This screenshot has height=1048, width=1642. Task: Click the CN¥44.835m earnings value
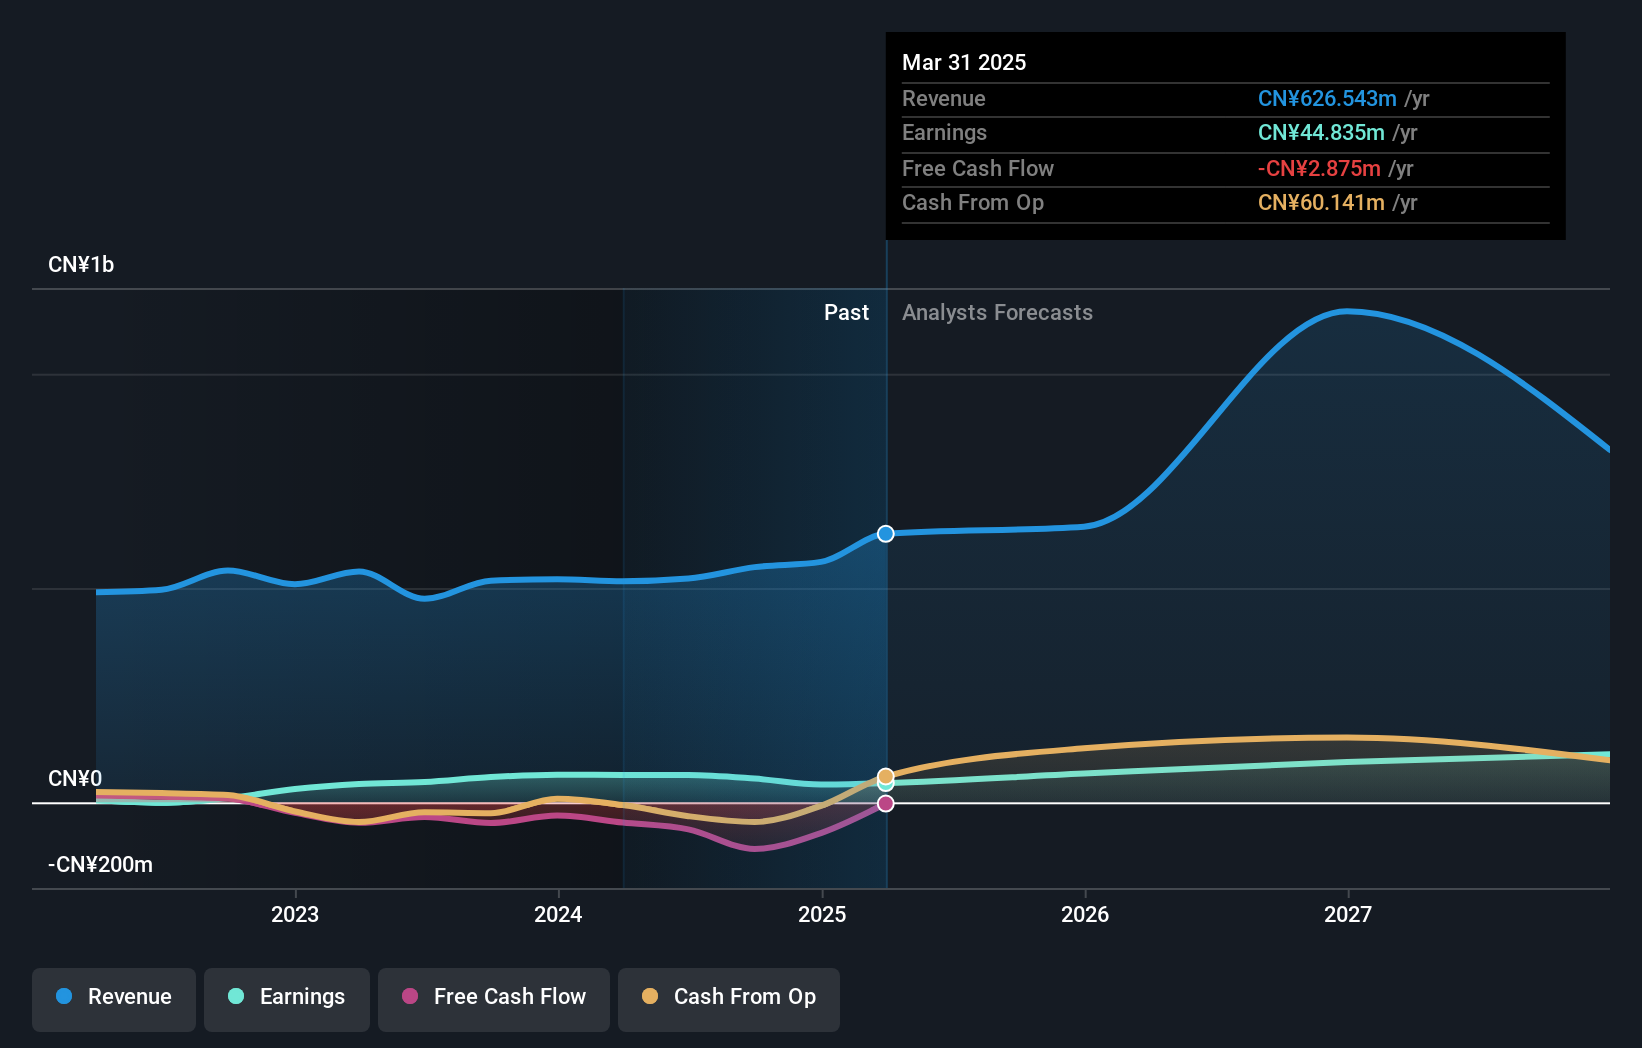tap(1321, 133)
